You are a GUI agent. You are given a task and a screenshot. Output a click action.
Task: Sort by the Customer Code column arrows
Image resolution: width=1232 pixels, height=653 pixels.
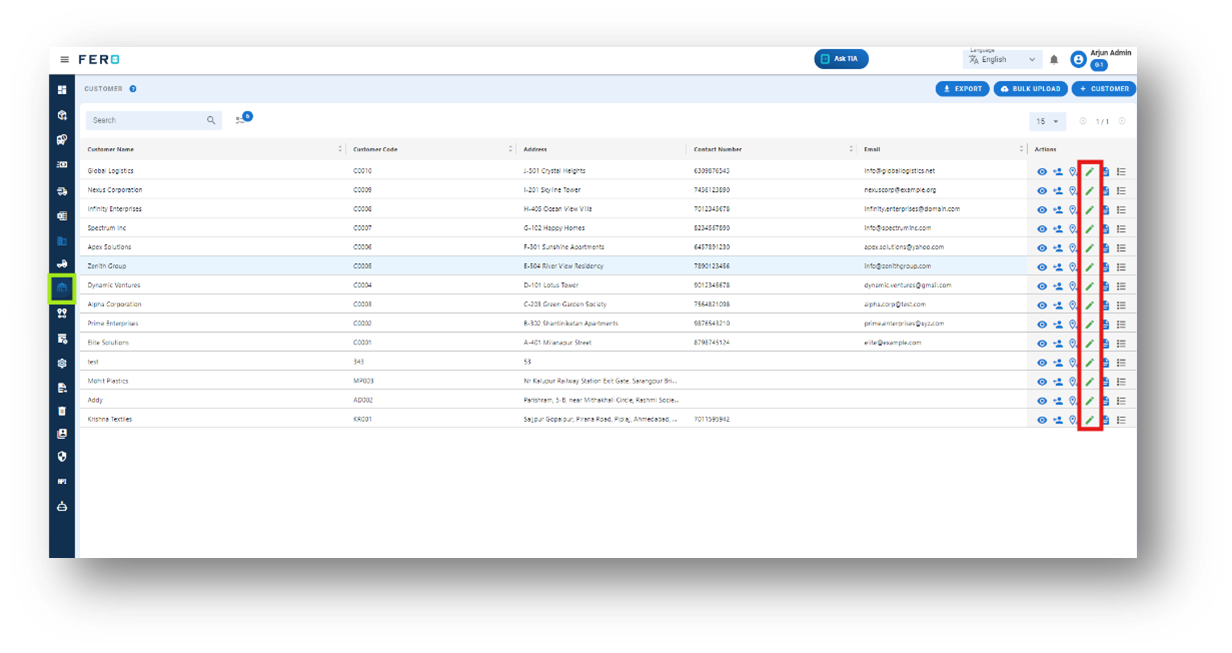511,150
